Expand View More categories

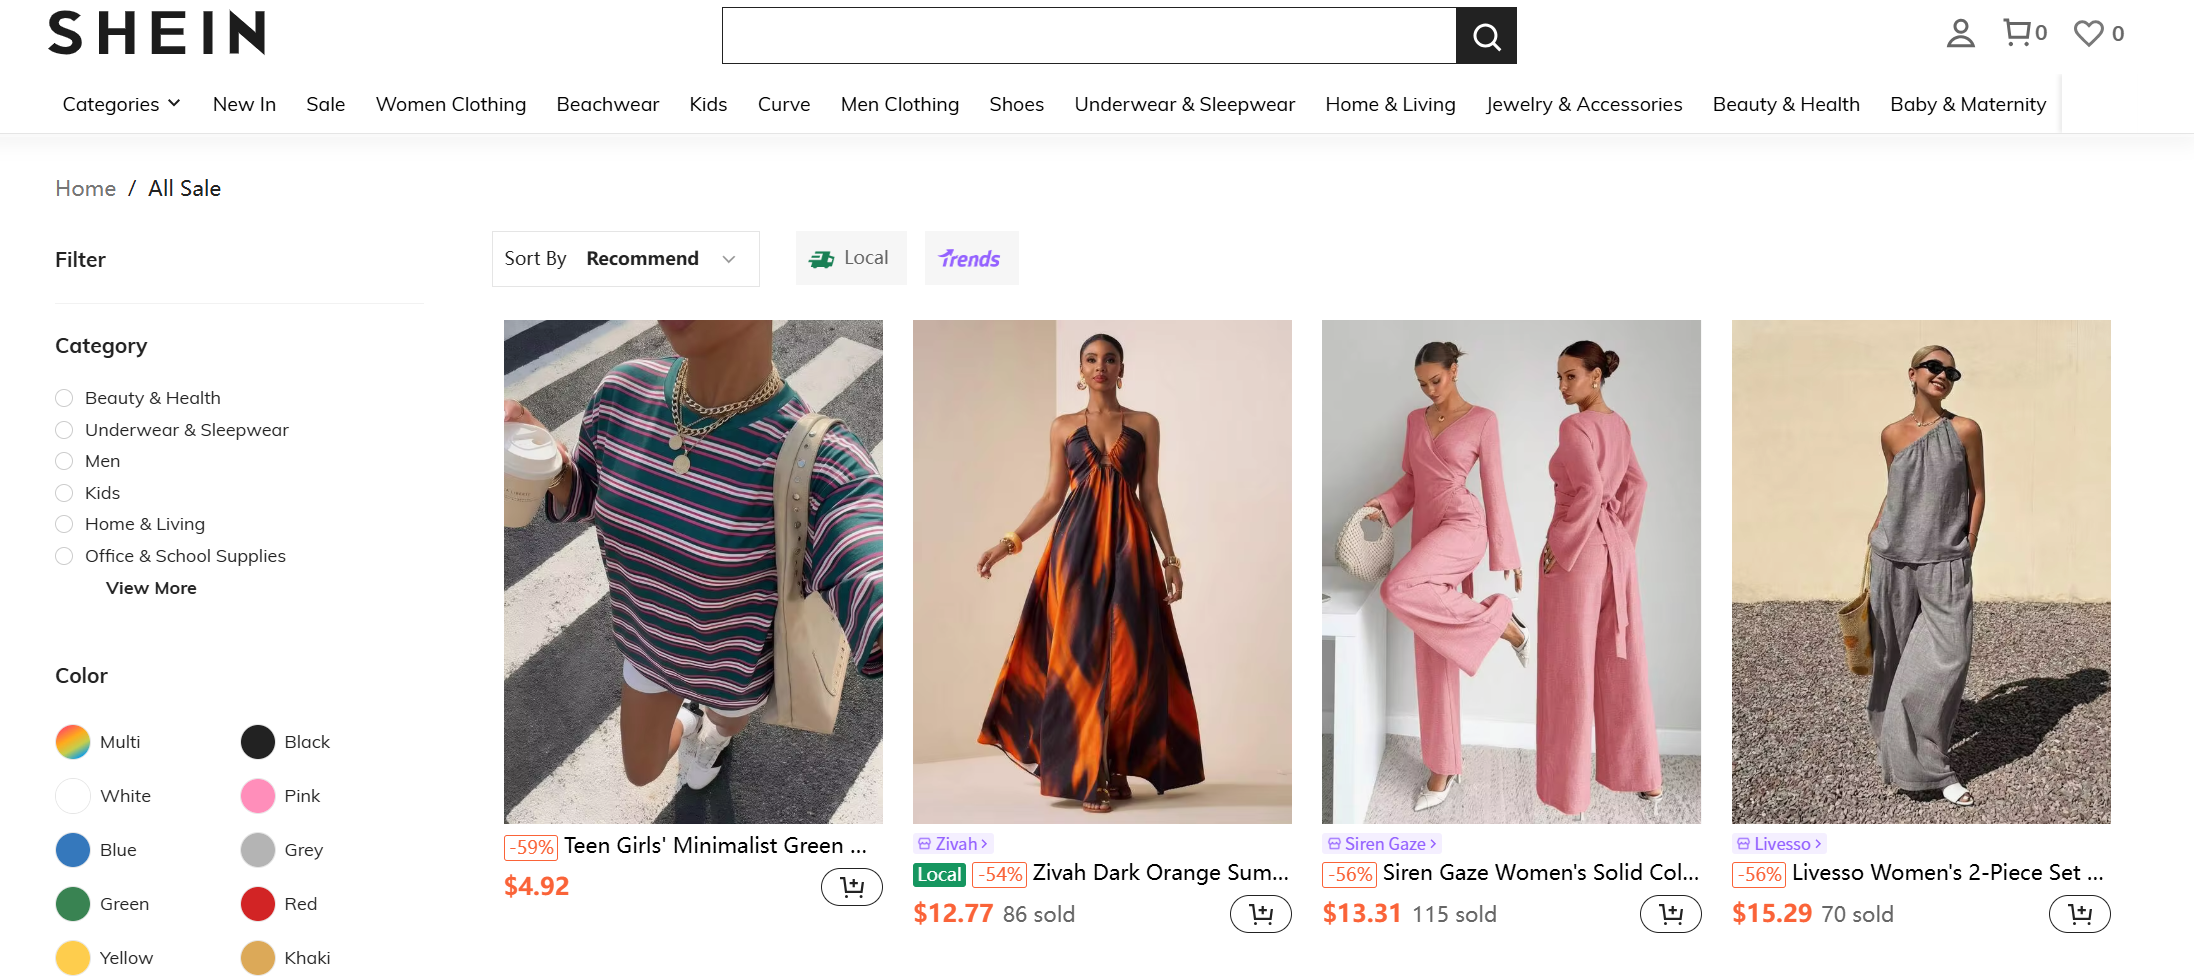click(x=151, y=588)
